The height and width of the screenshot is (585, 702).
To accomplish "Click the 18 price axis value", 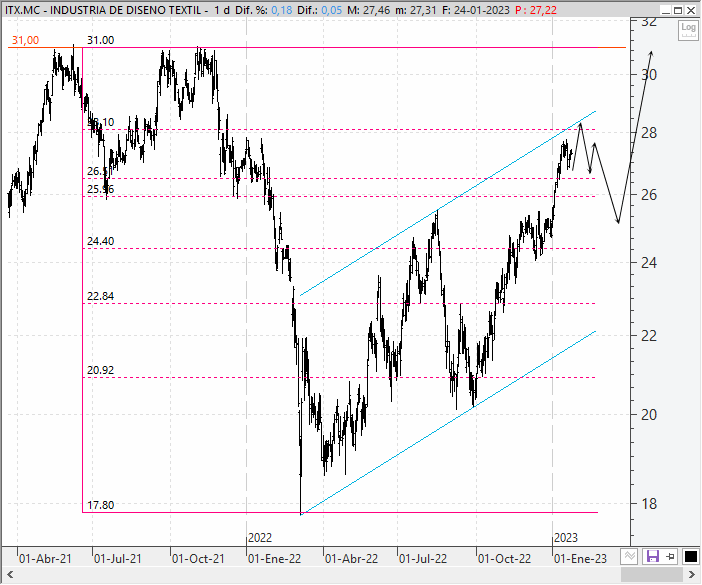I will point(649,504).
